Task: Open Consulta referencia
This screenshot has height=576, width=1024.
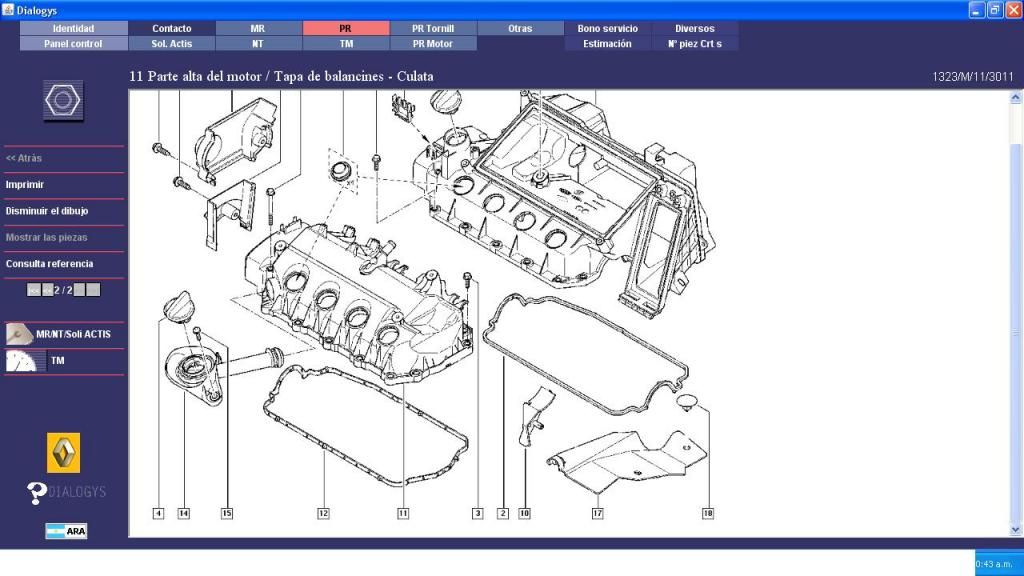Action: point(49,264)
